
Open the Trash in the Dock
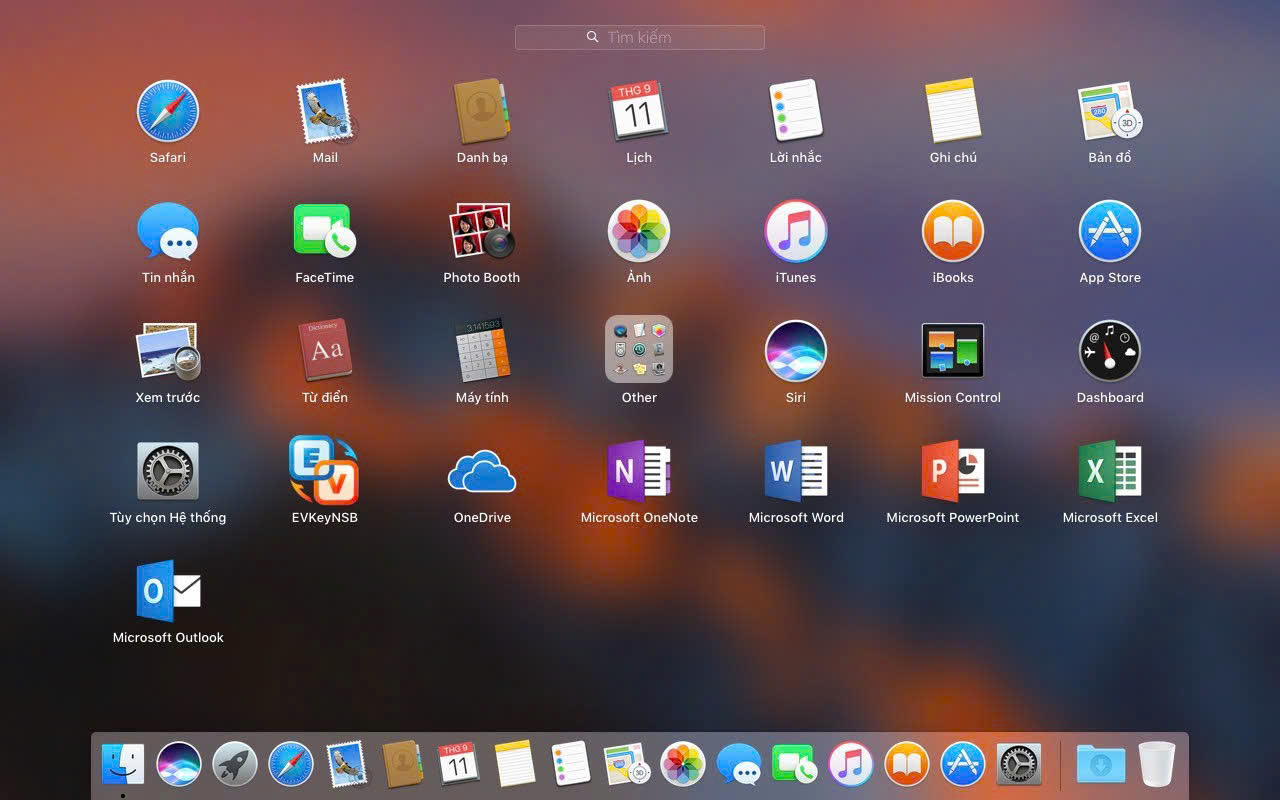pyautogui.click(x=1156, y=765)
